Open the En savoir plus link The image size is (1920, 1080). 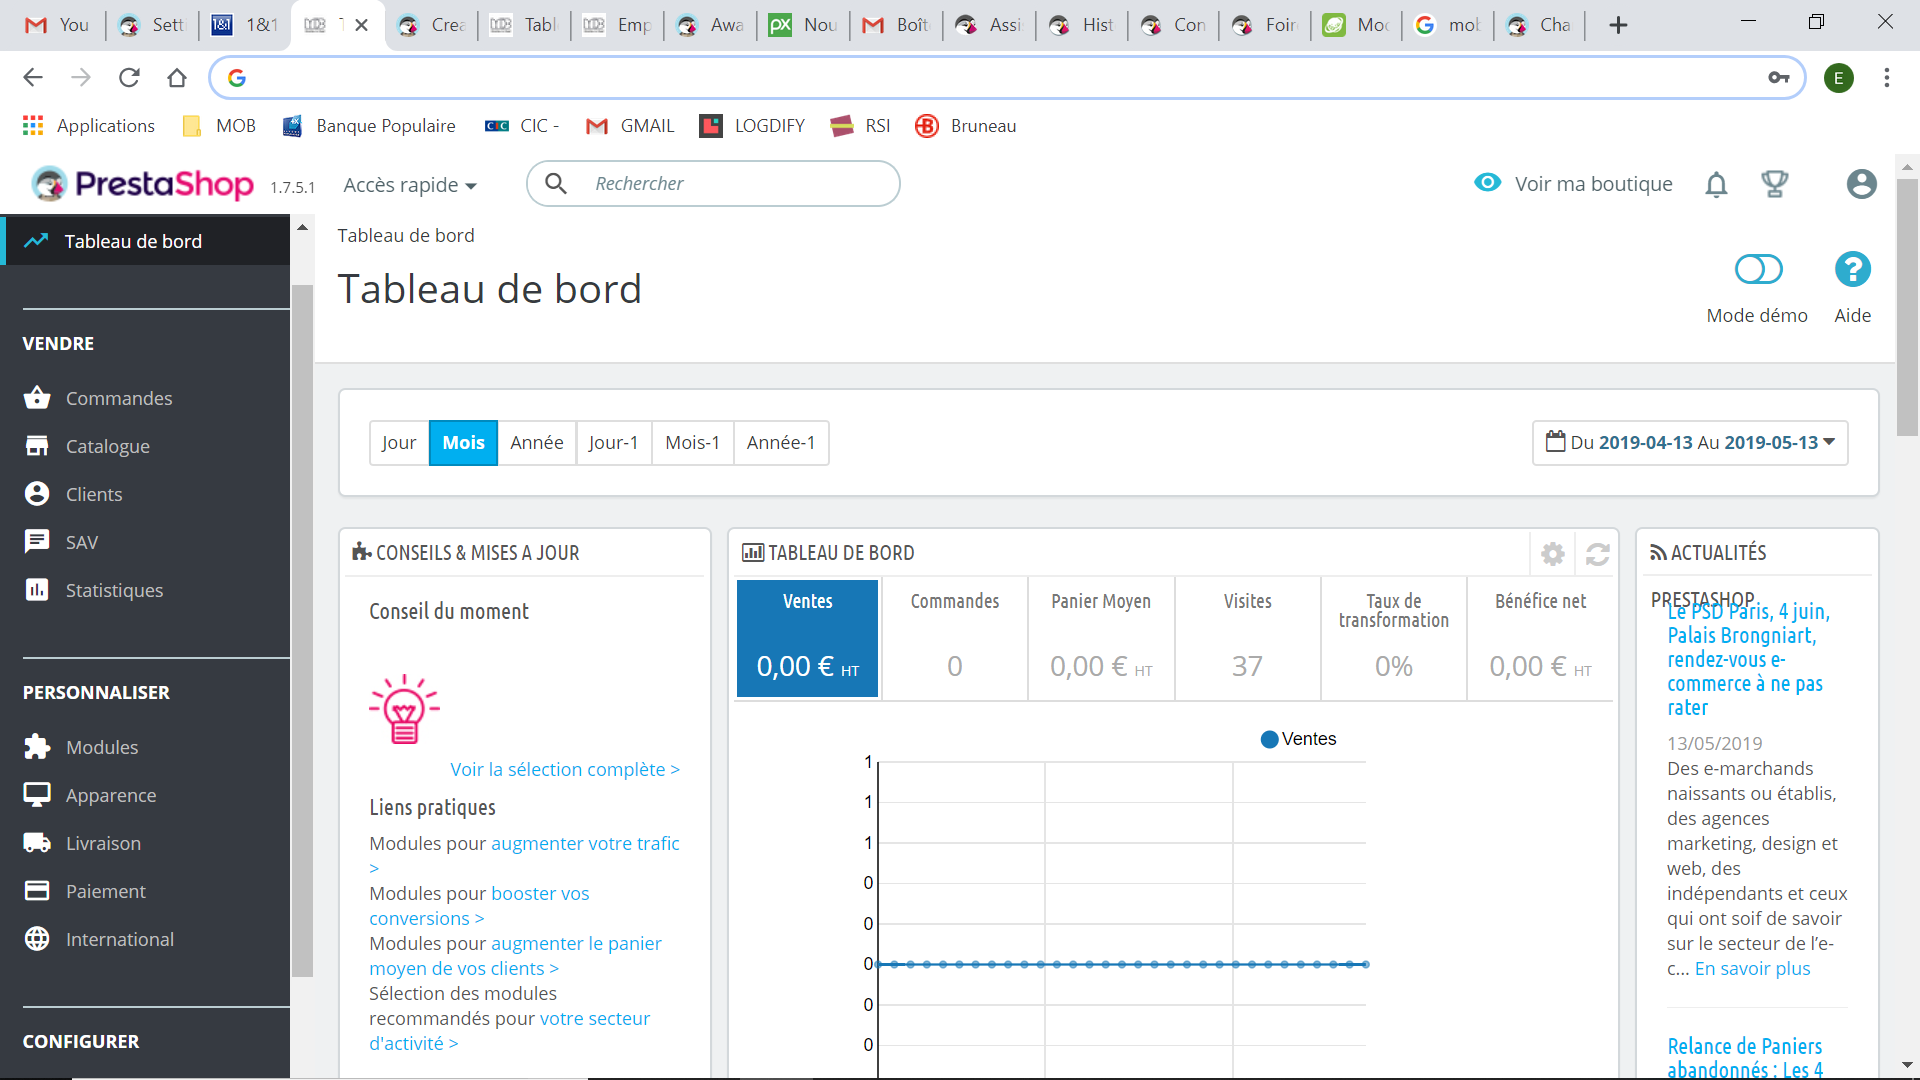(x=1751, y=968)
